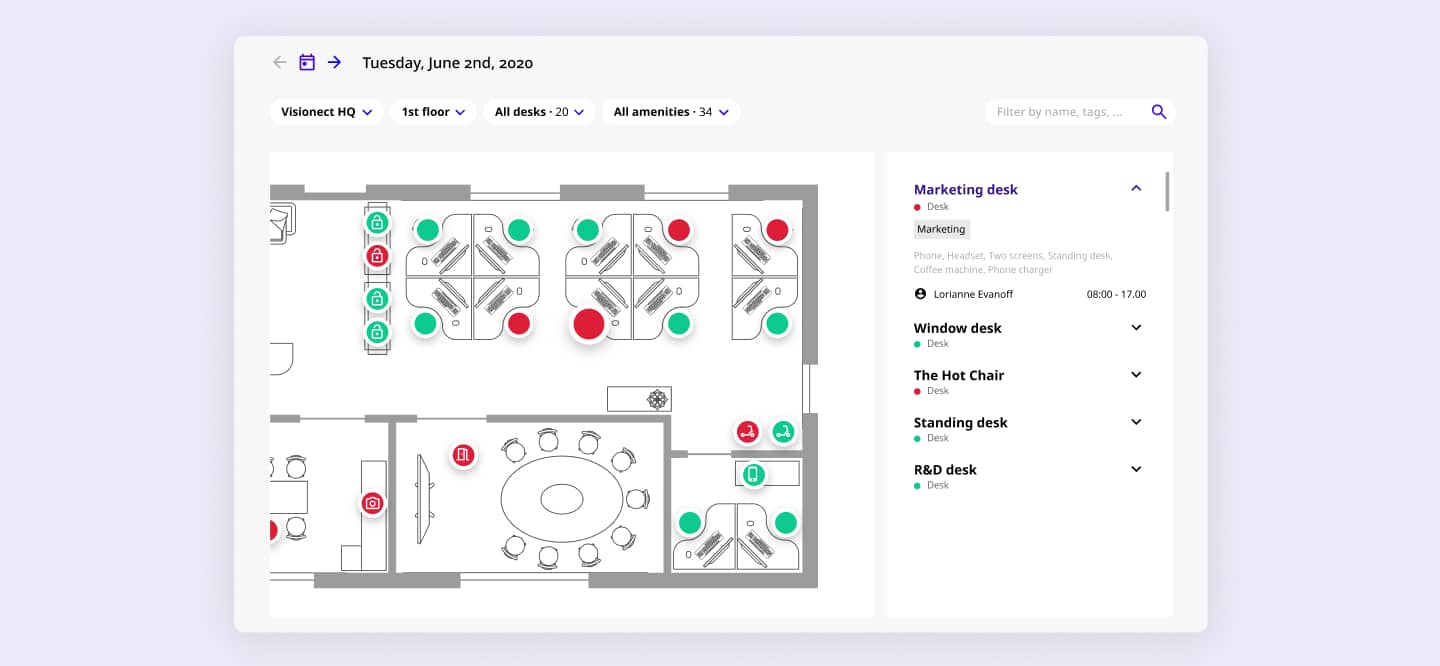The image size is (1440, 666).
Task: Select the green phone booth marker
Action: click(754, 474)
